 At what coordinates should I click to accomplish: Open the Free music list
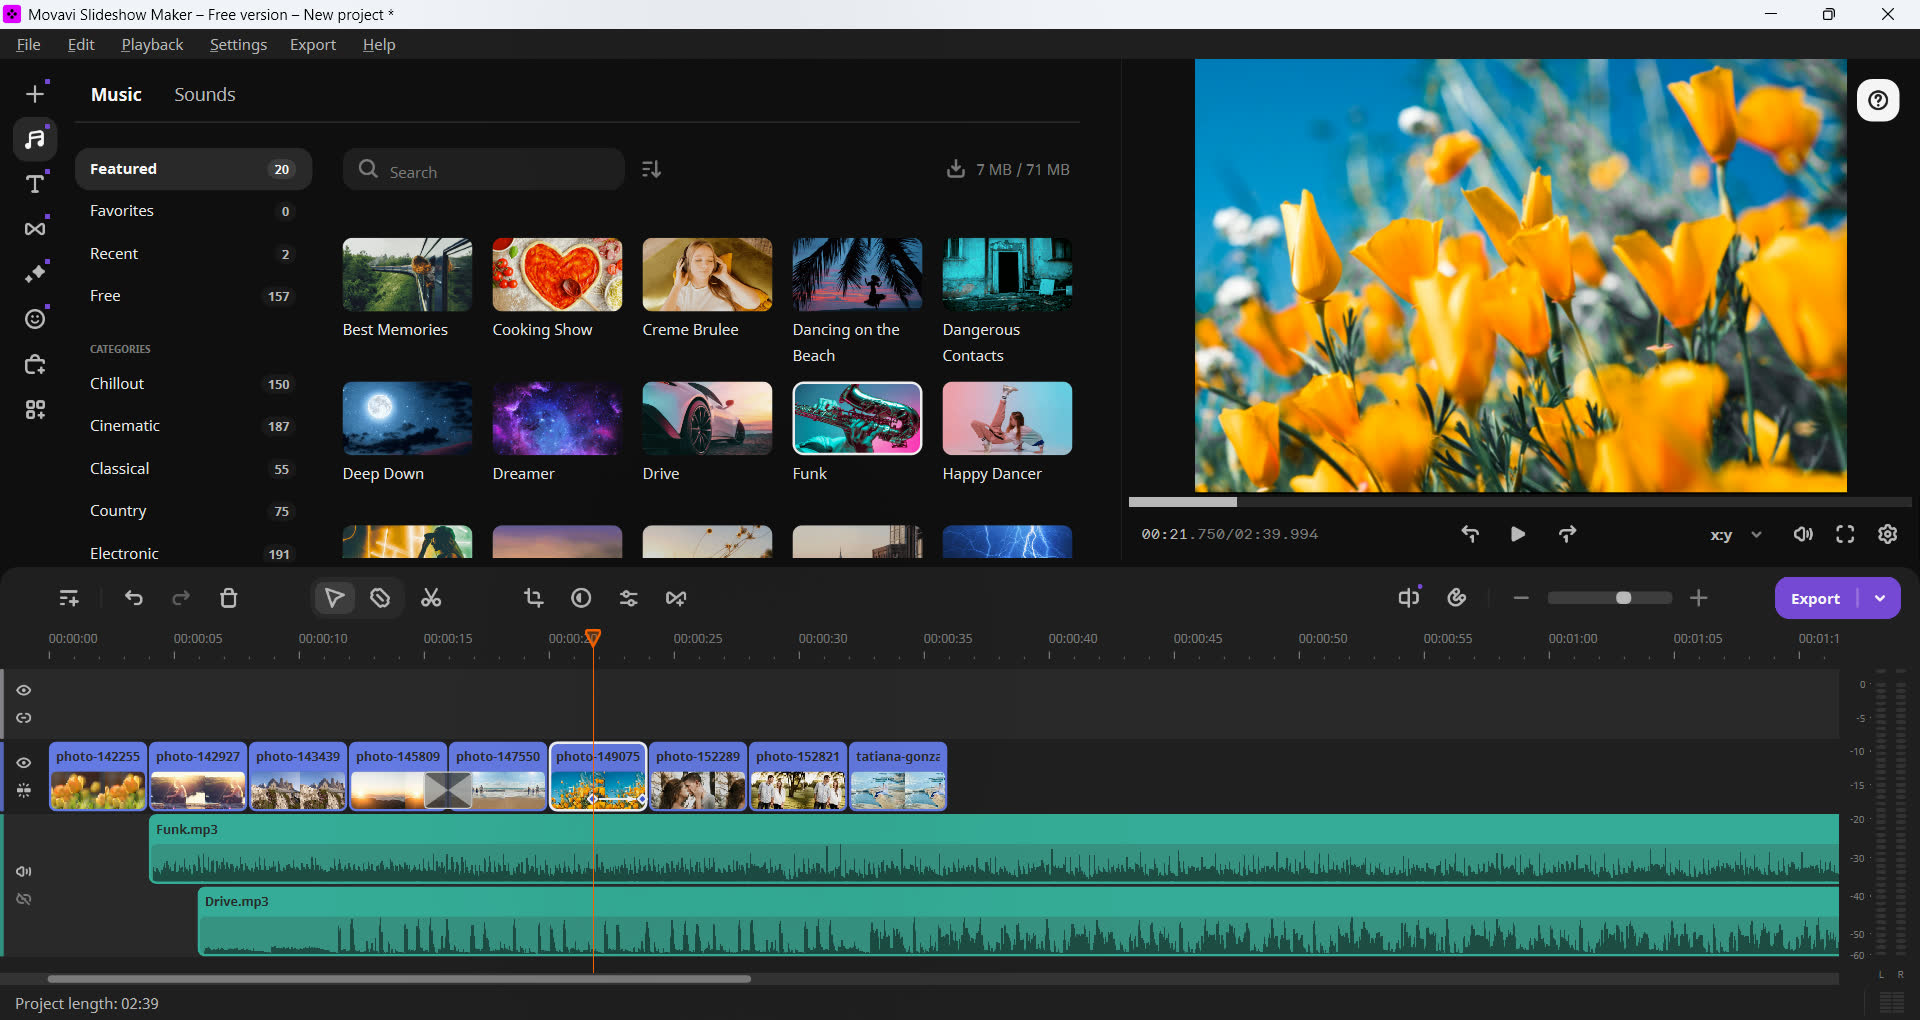(193, 296)
